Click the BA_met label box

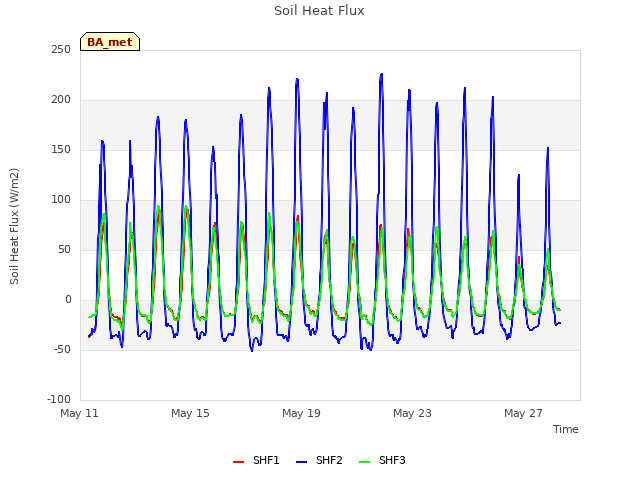tap(110, 42)
